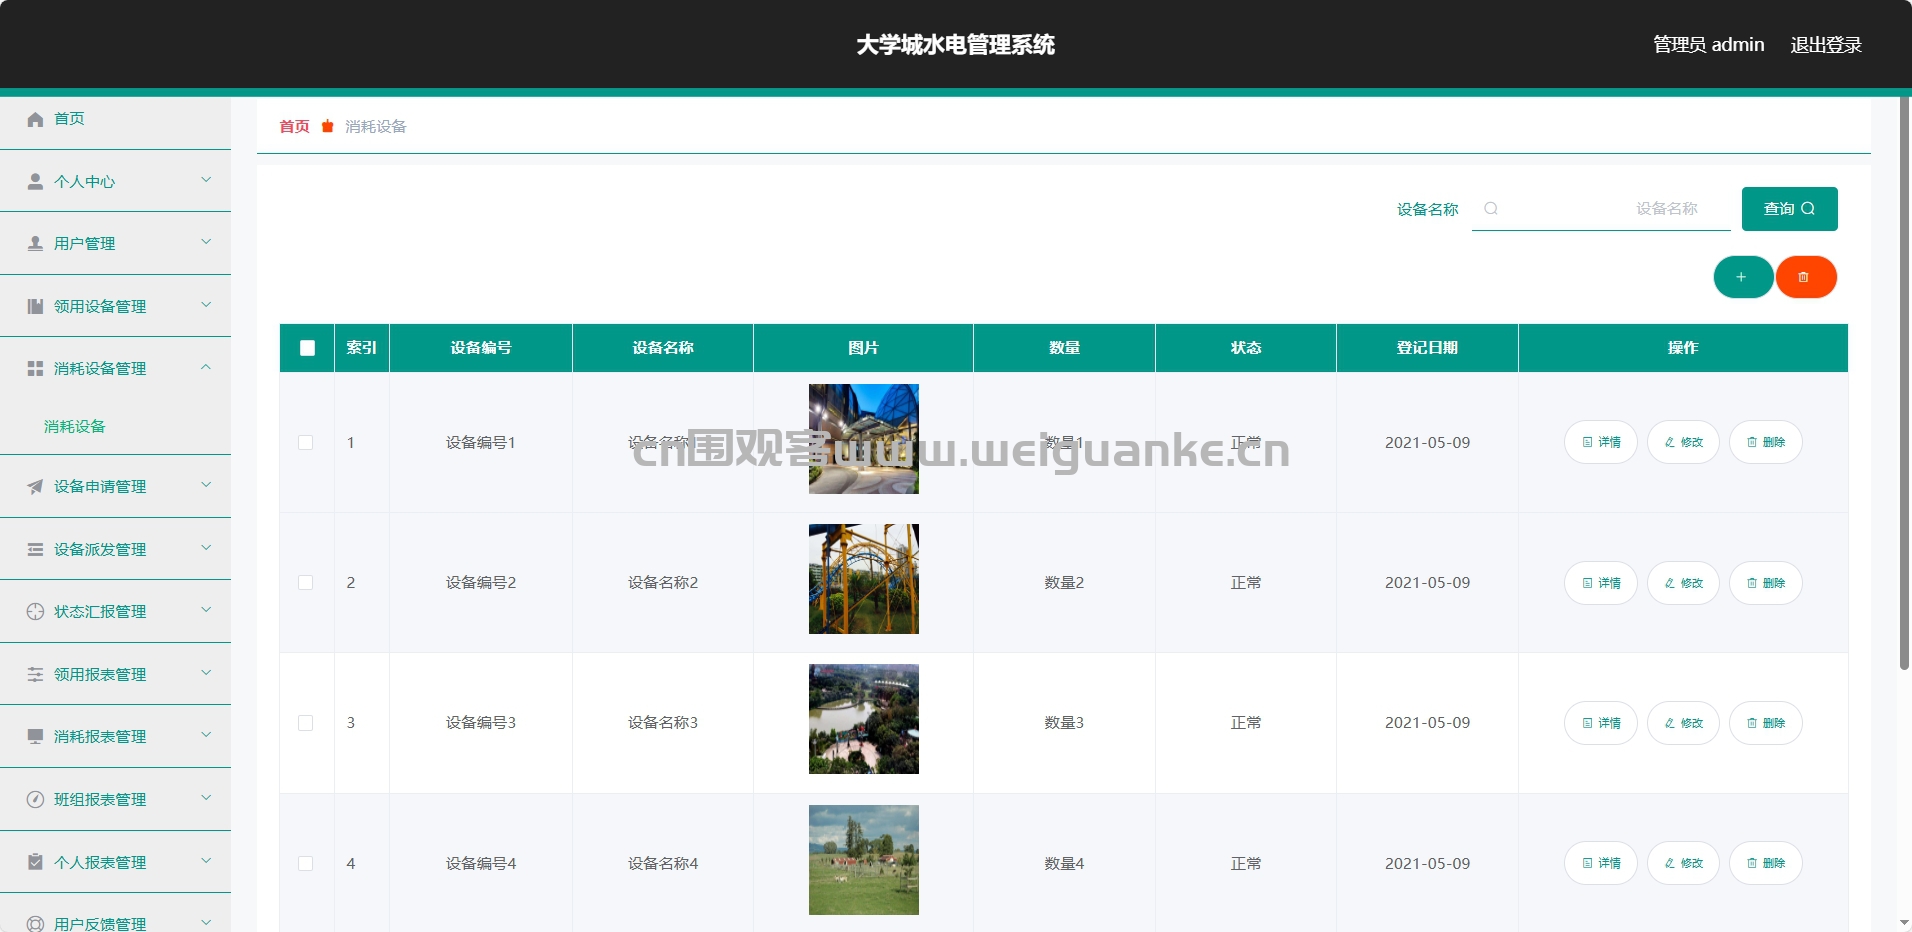1912x932 pixels.
Task: Check the checkbox for row 4
Action: (x=306, y=863)
